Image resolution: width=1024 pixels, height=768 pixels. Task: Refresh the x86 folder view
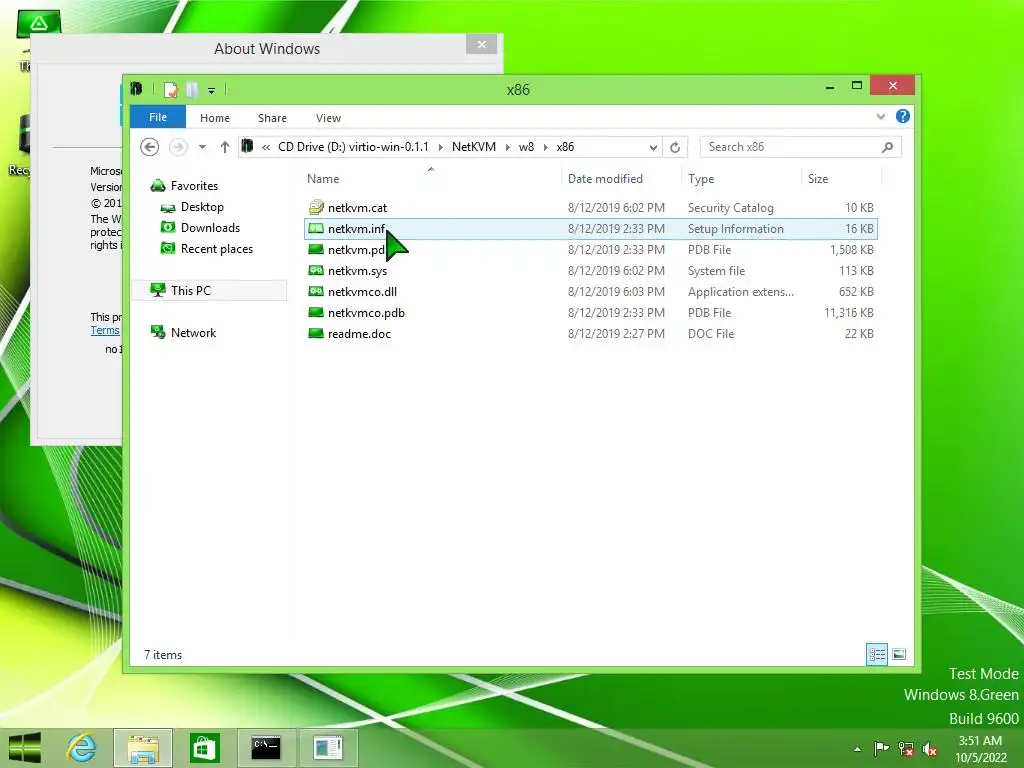point(675,147)
